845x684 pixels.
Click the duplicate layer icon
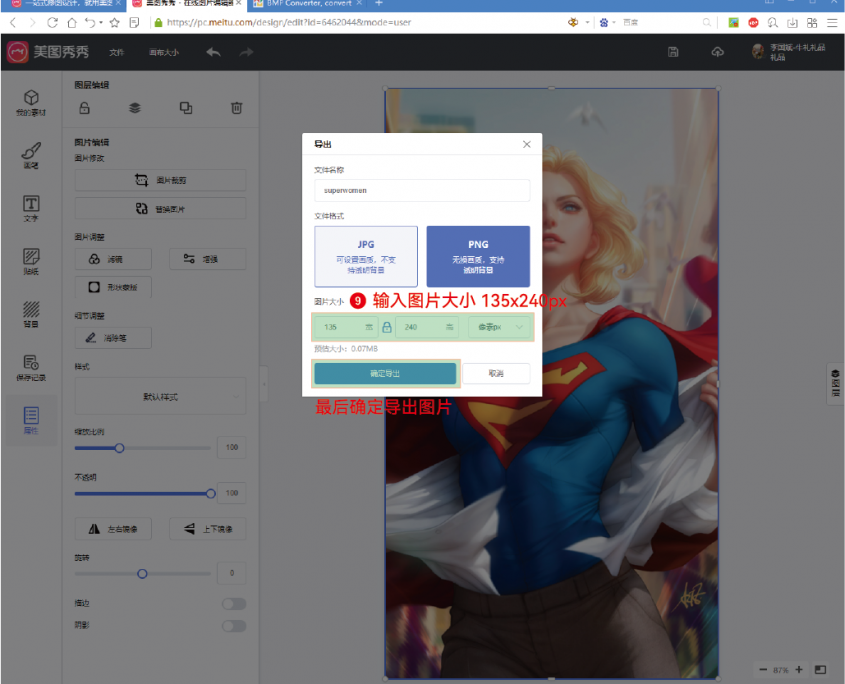pos(186,108)
